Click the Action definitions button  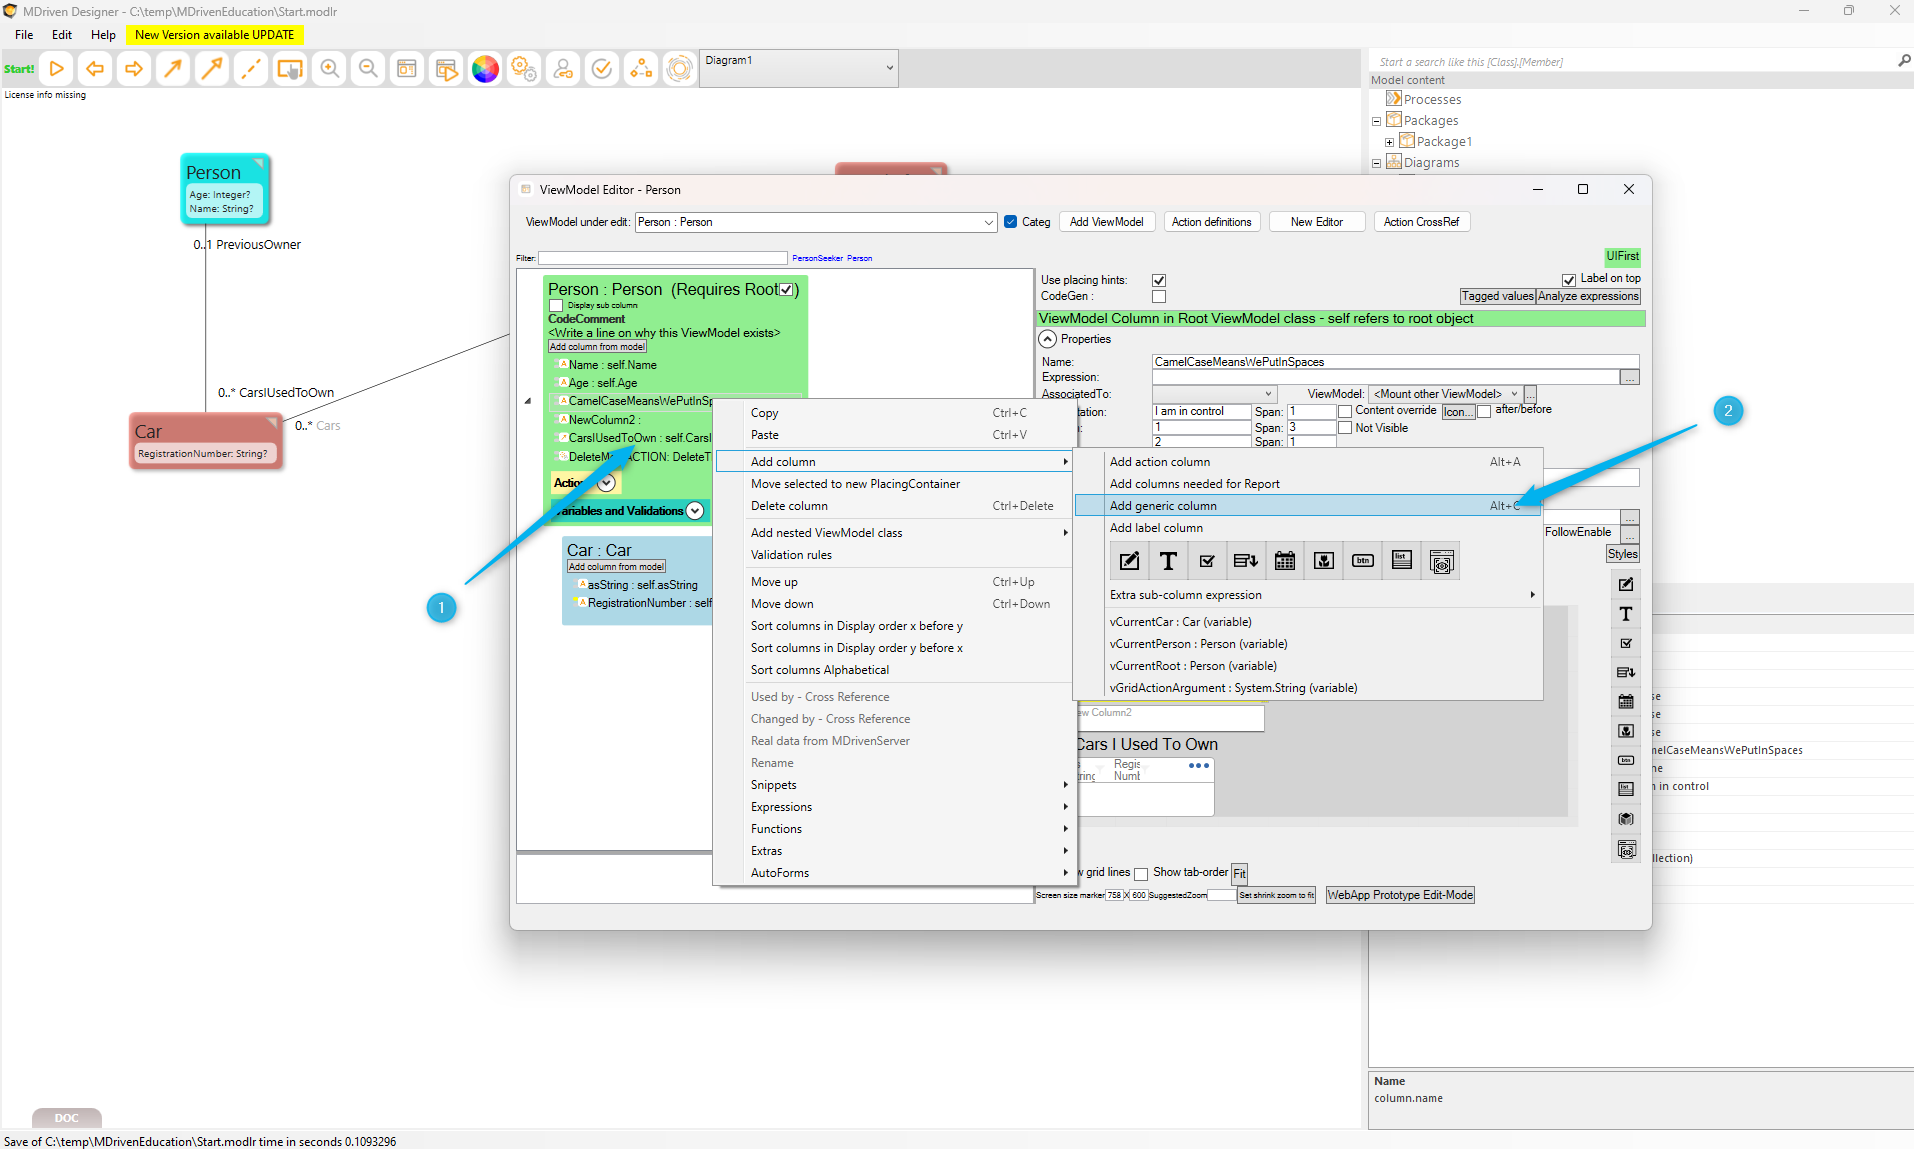pyautogui.click(x=1211, y=222)
